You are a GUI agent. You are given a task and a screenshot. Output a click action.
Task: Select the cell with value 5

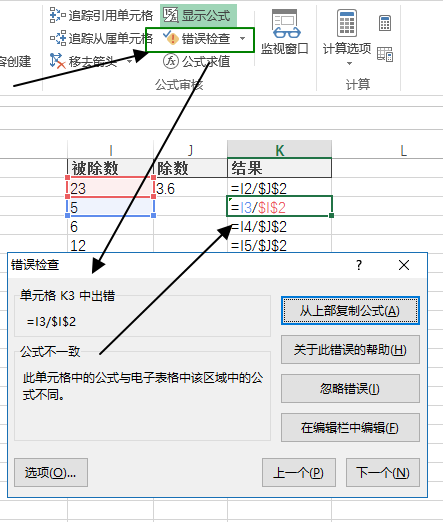click(x=111, y=207)
